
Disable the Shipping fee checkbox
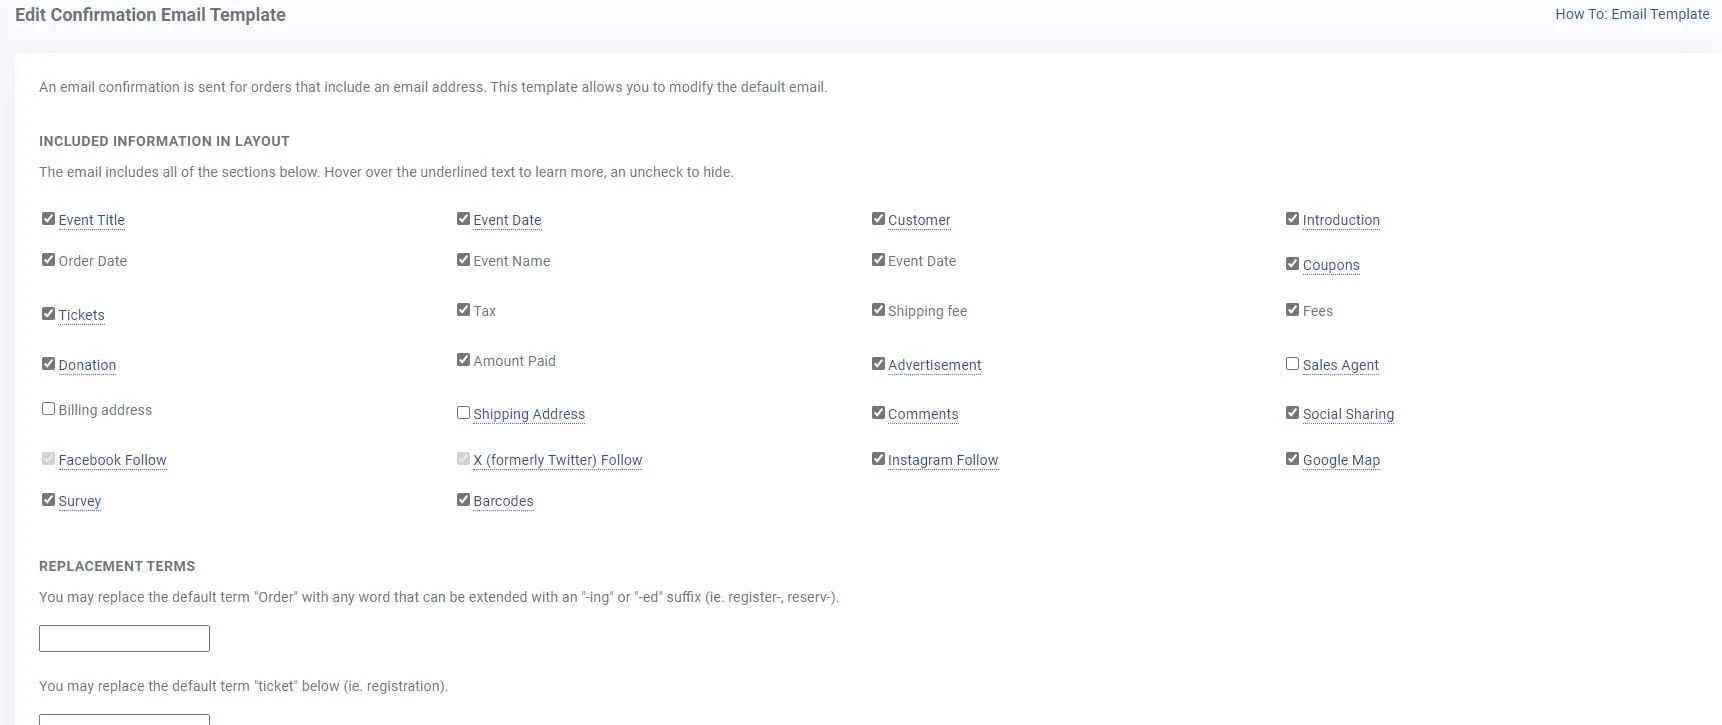point(878,310)
